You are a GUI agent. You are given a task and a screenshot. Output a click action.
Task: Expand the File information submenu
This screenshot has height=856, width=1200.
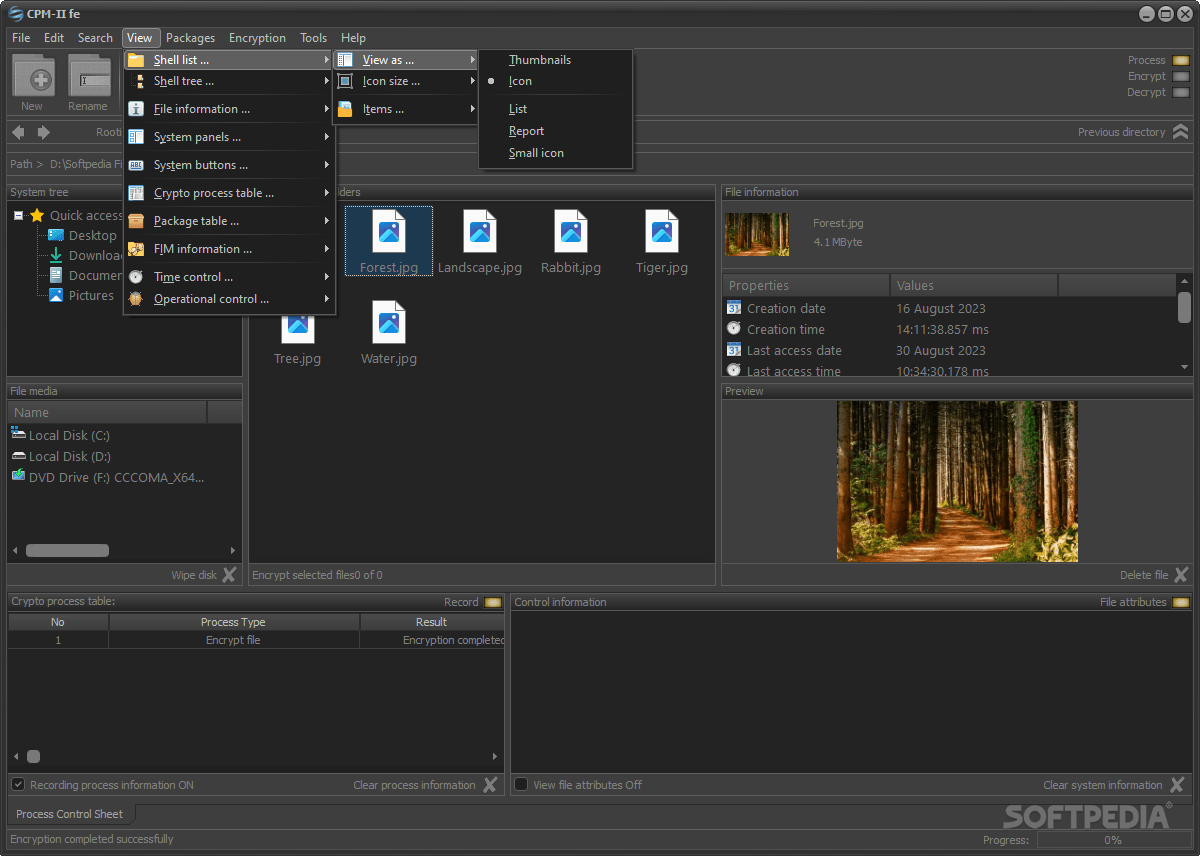228,109
